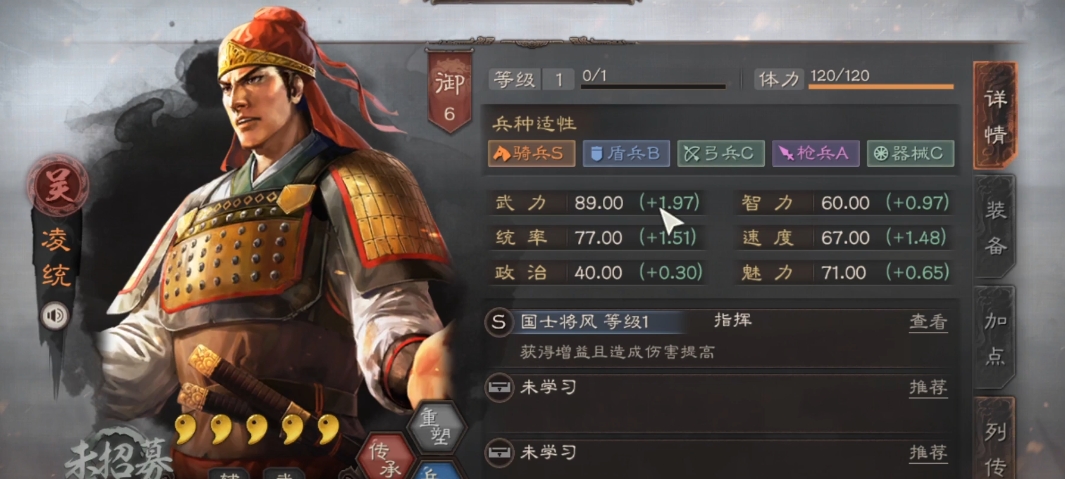Click the second unlearned skill slot icon

coord(498,451)
